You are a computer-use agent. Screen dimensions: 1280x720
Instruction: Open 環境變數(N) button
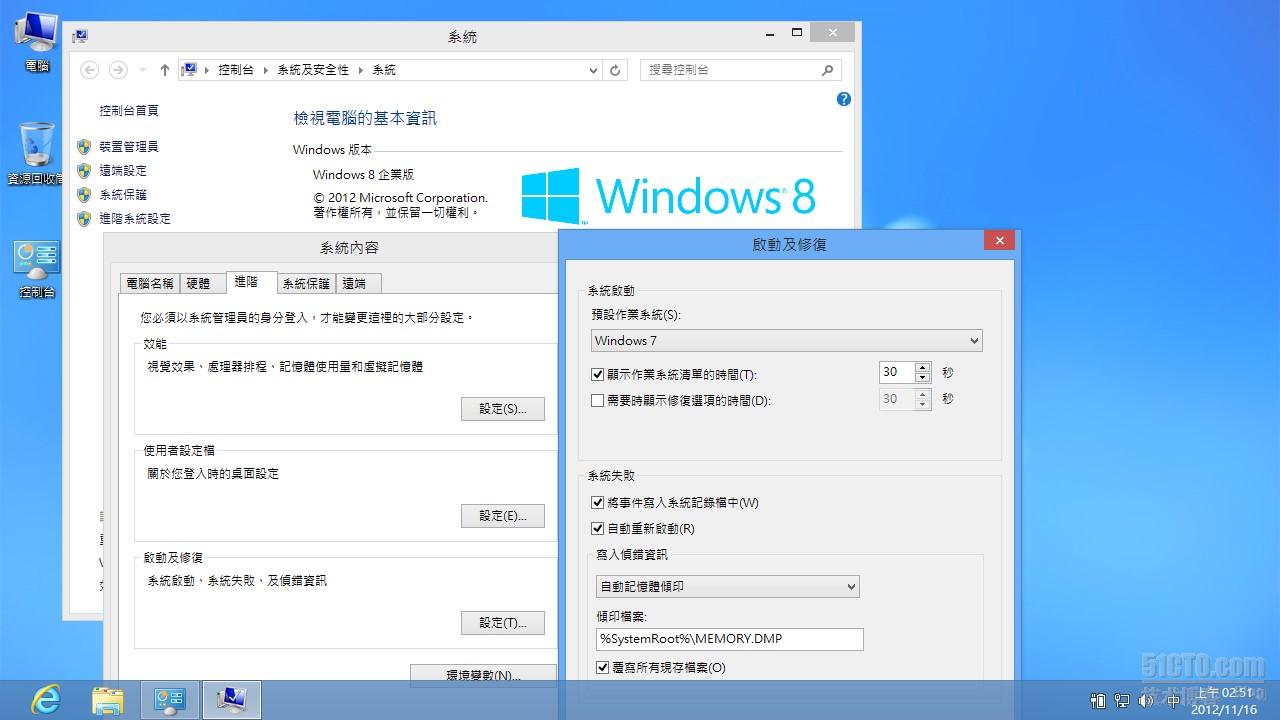point(483,675)
